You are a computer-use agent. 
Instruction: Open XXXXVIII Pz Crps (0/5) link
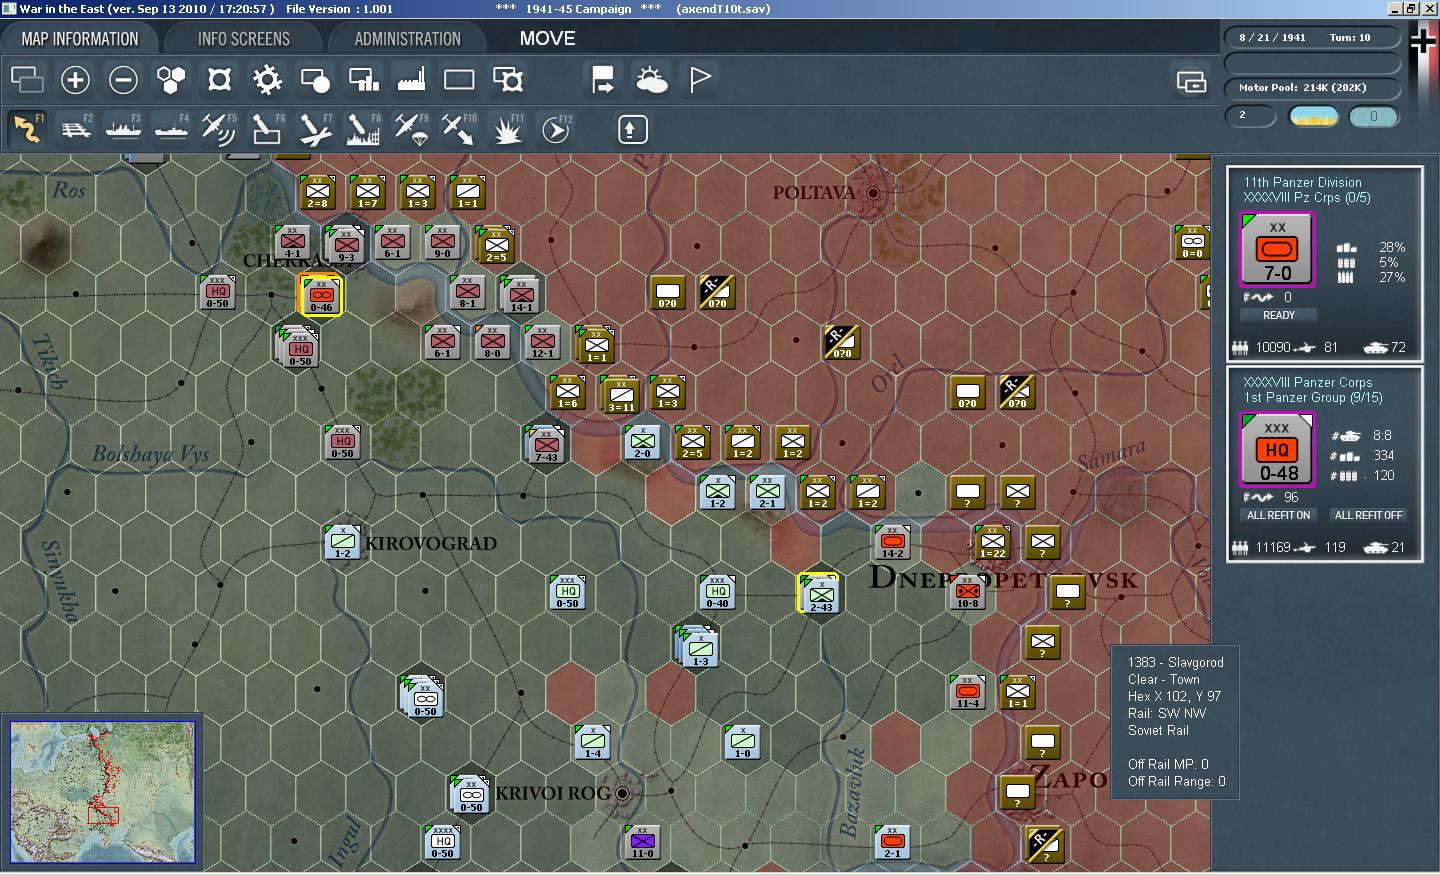click(x=1307, y=197)
